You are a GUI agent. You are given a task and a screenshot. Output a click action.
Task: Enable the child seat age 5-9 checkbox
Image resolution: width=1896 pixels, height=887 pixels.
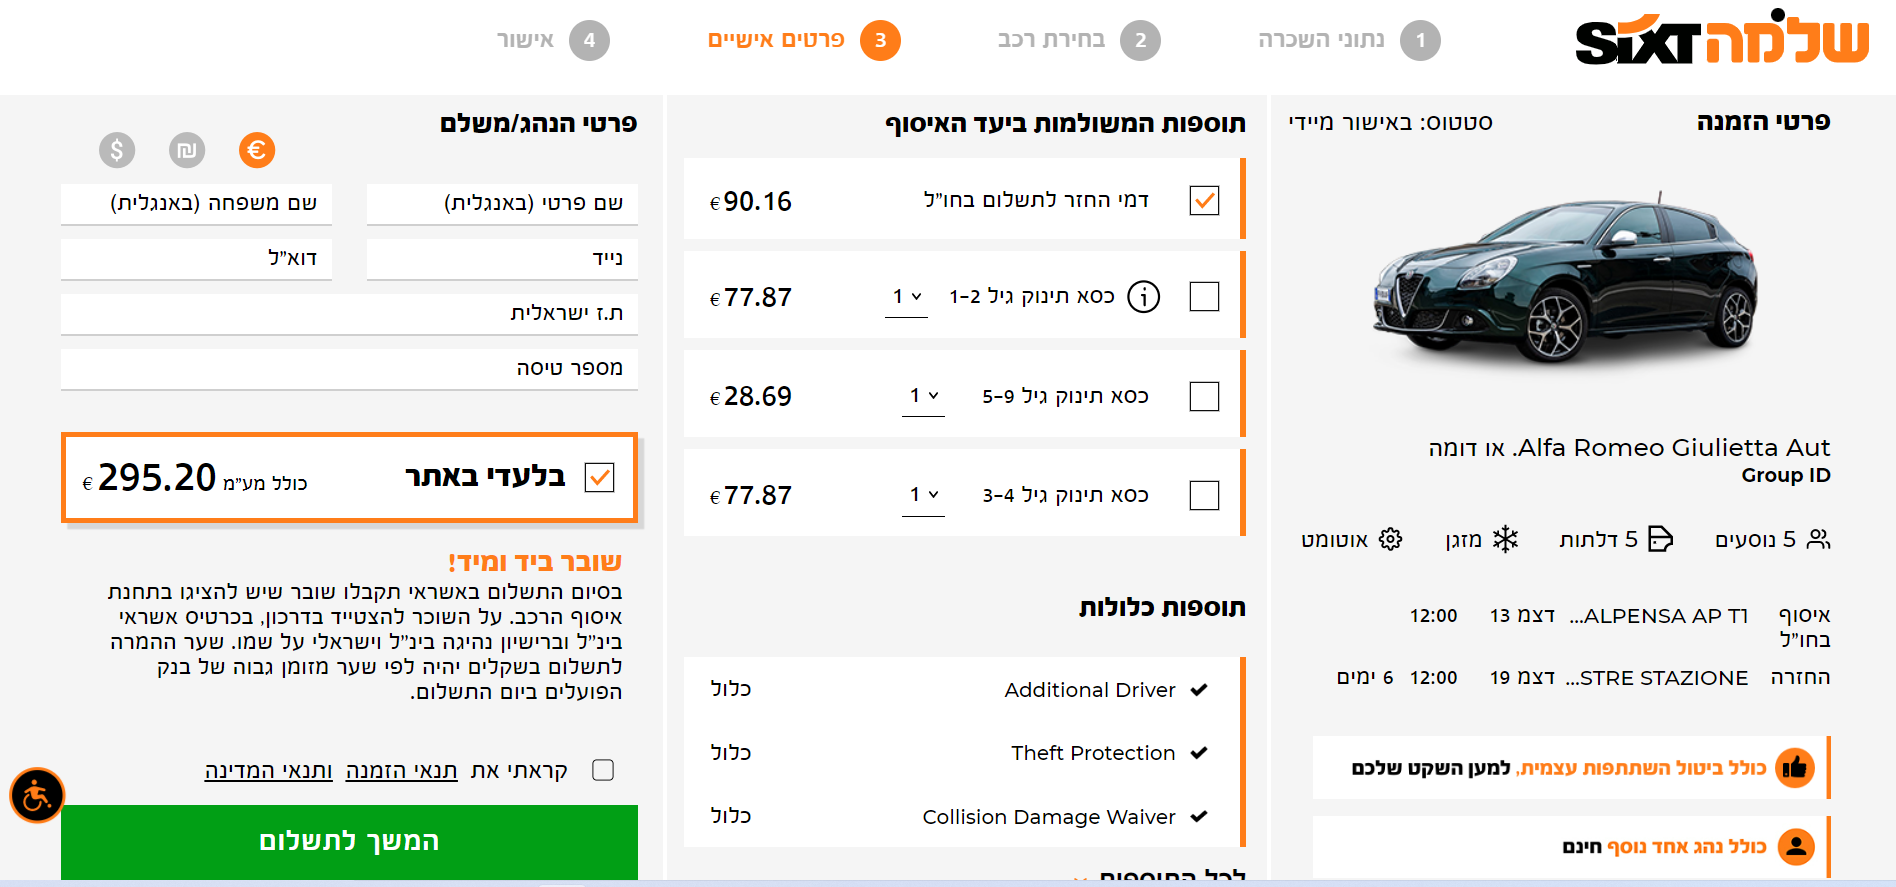(x=1204, y=397)
